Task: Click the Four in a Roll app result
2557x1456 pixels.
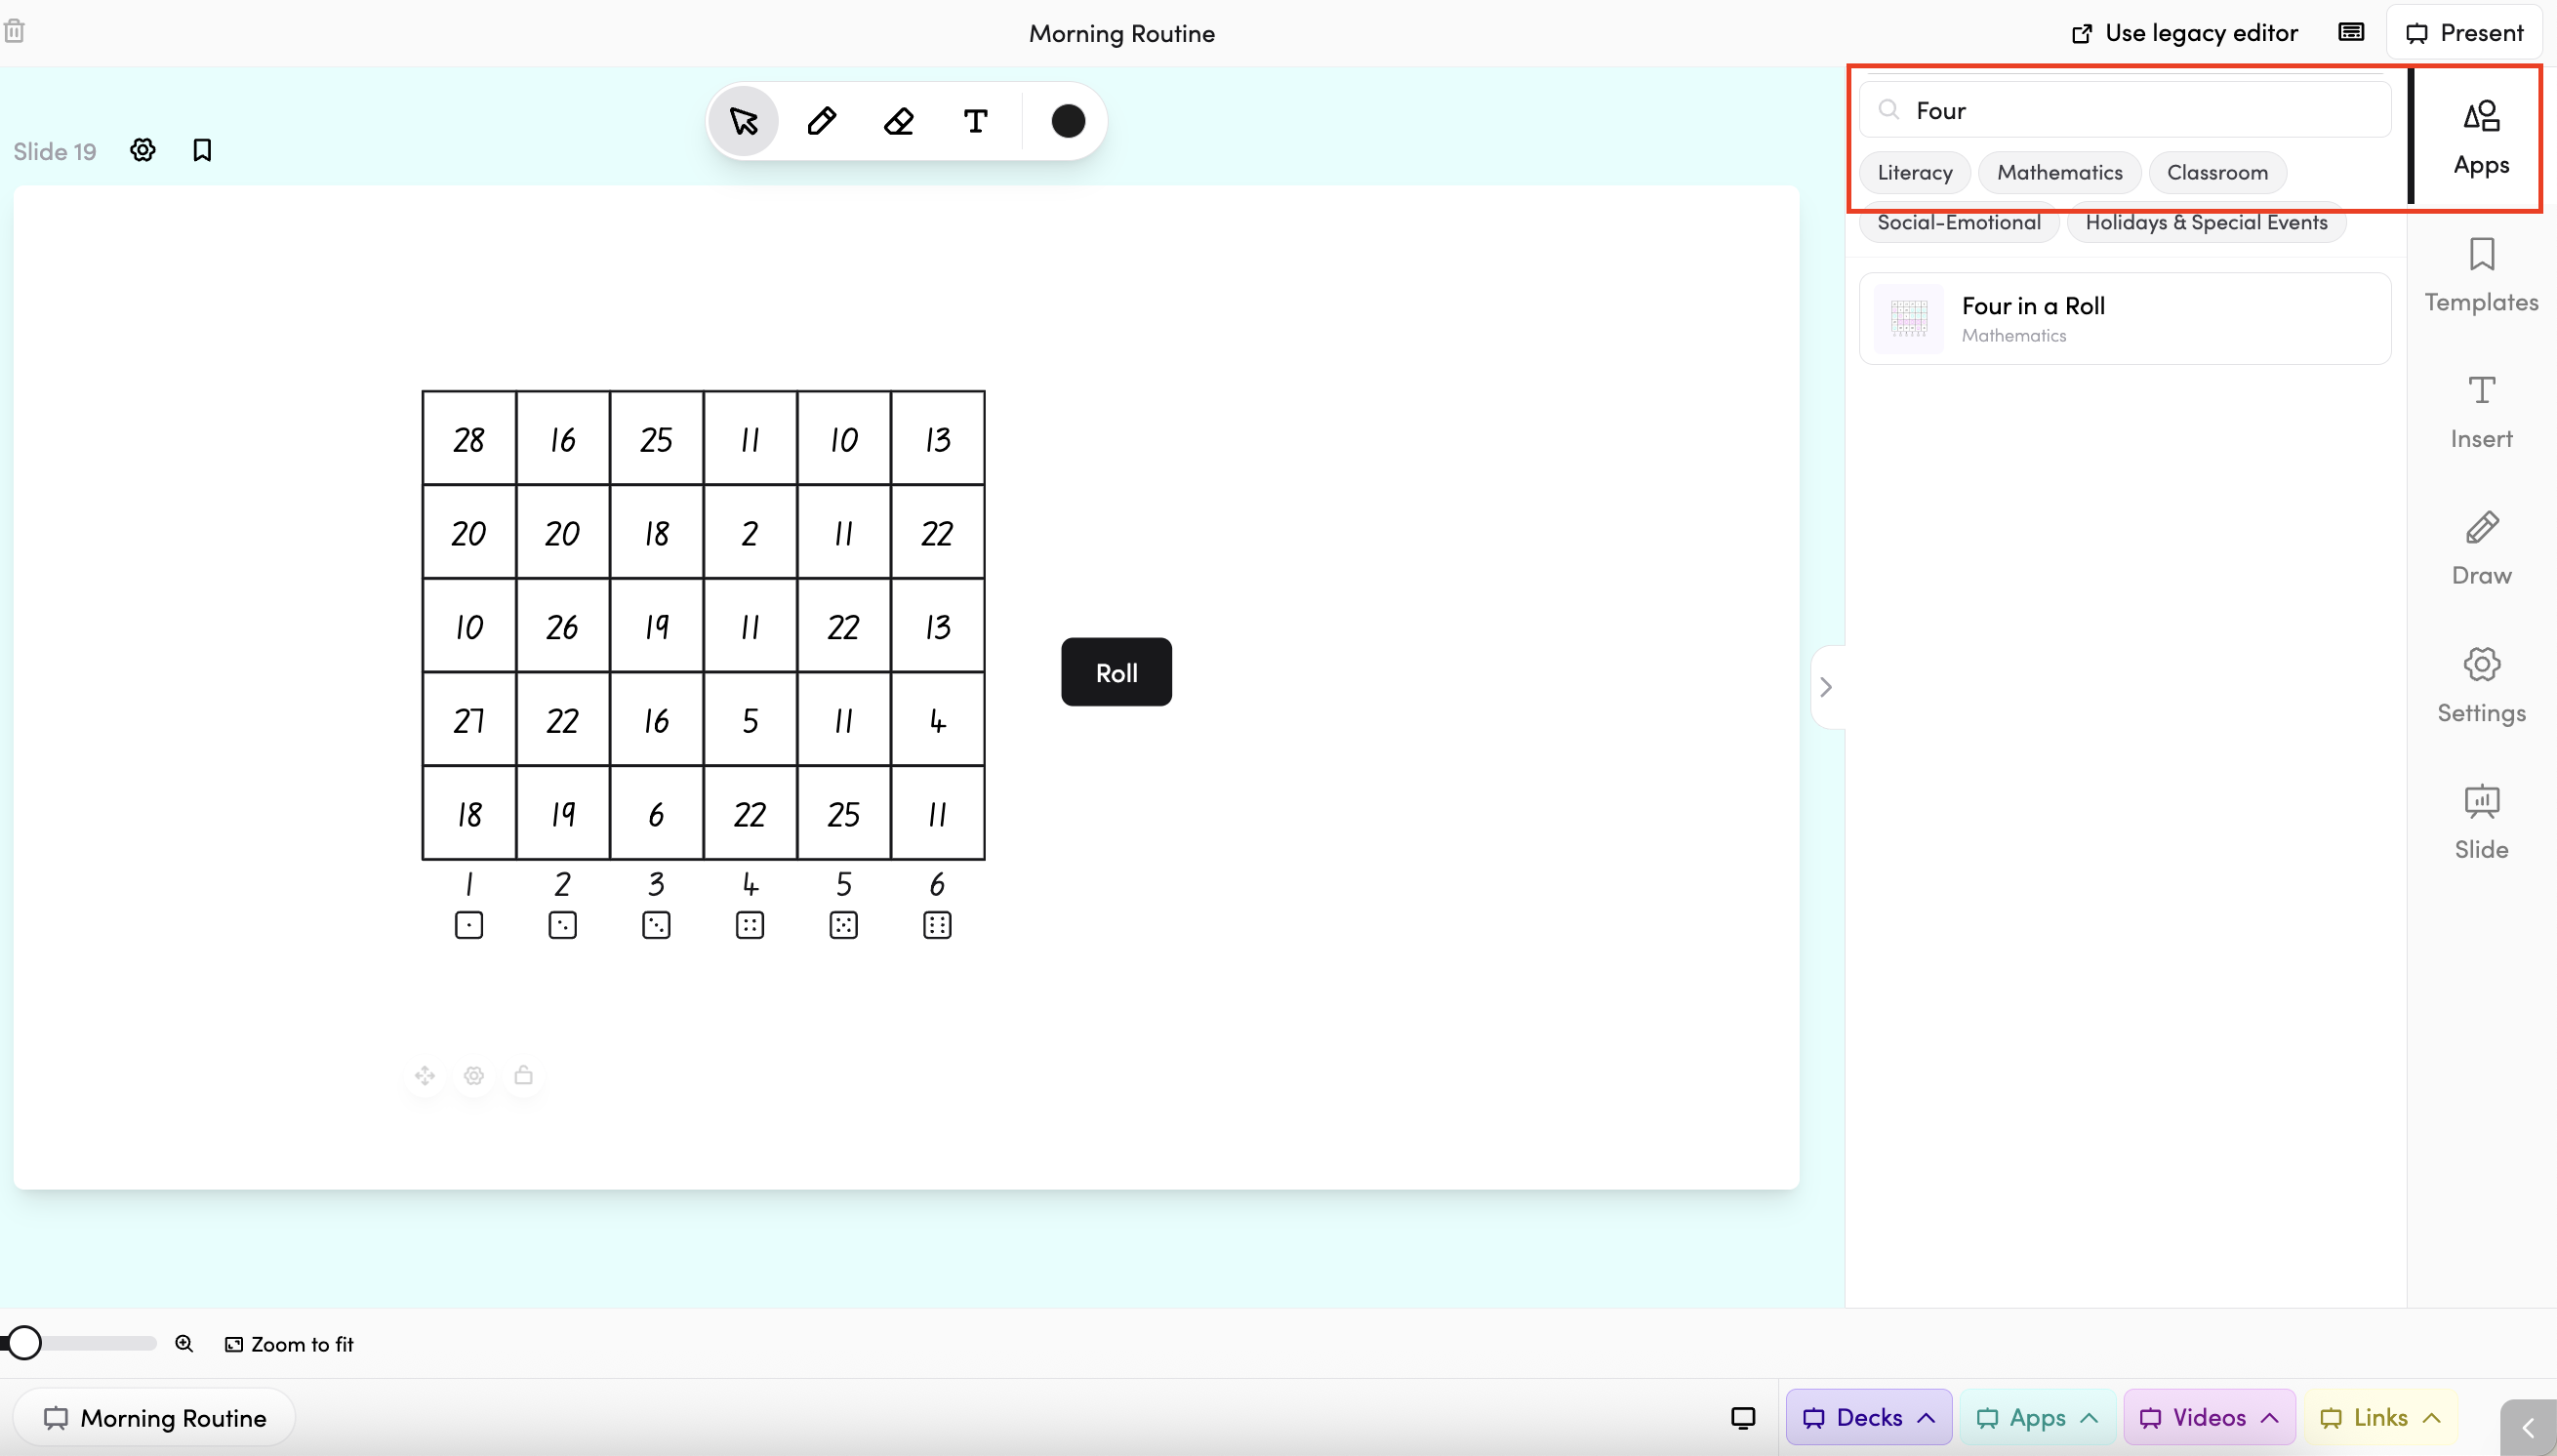Action: (x=2124, y=319)
